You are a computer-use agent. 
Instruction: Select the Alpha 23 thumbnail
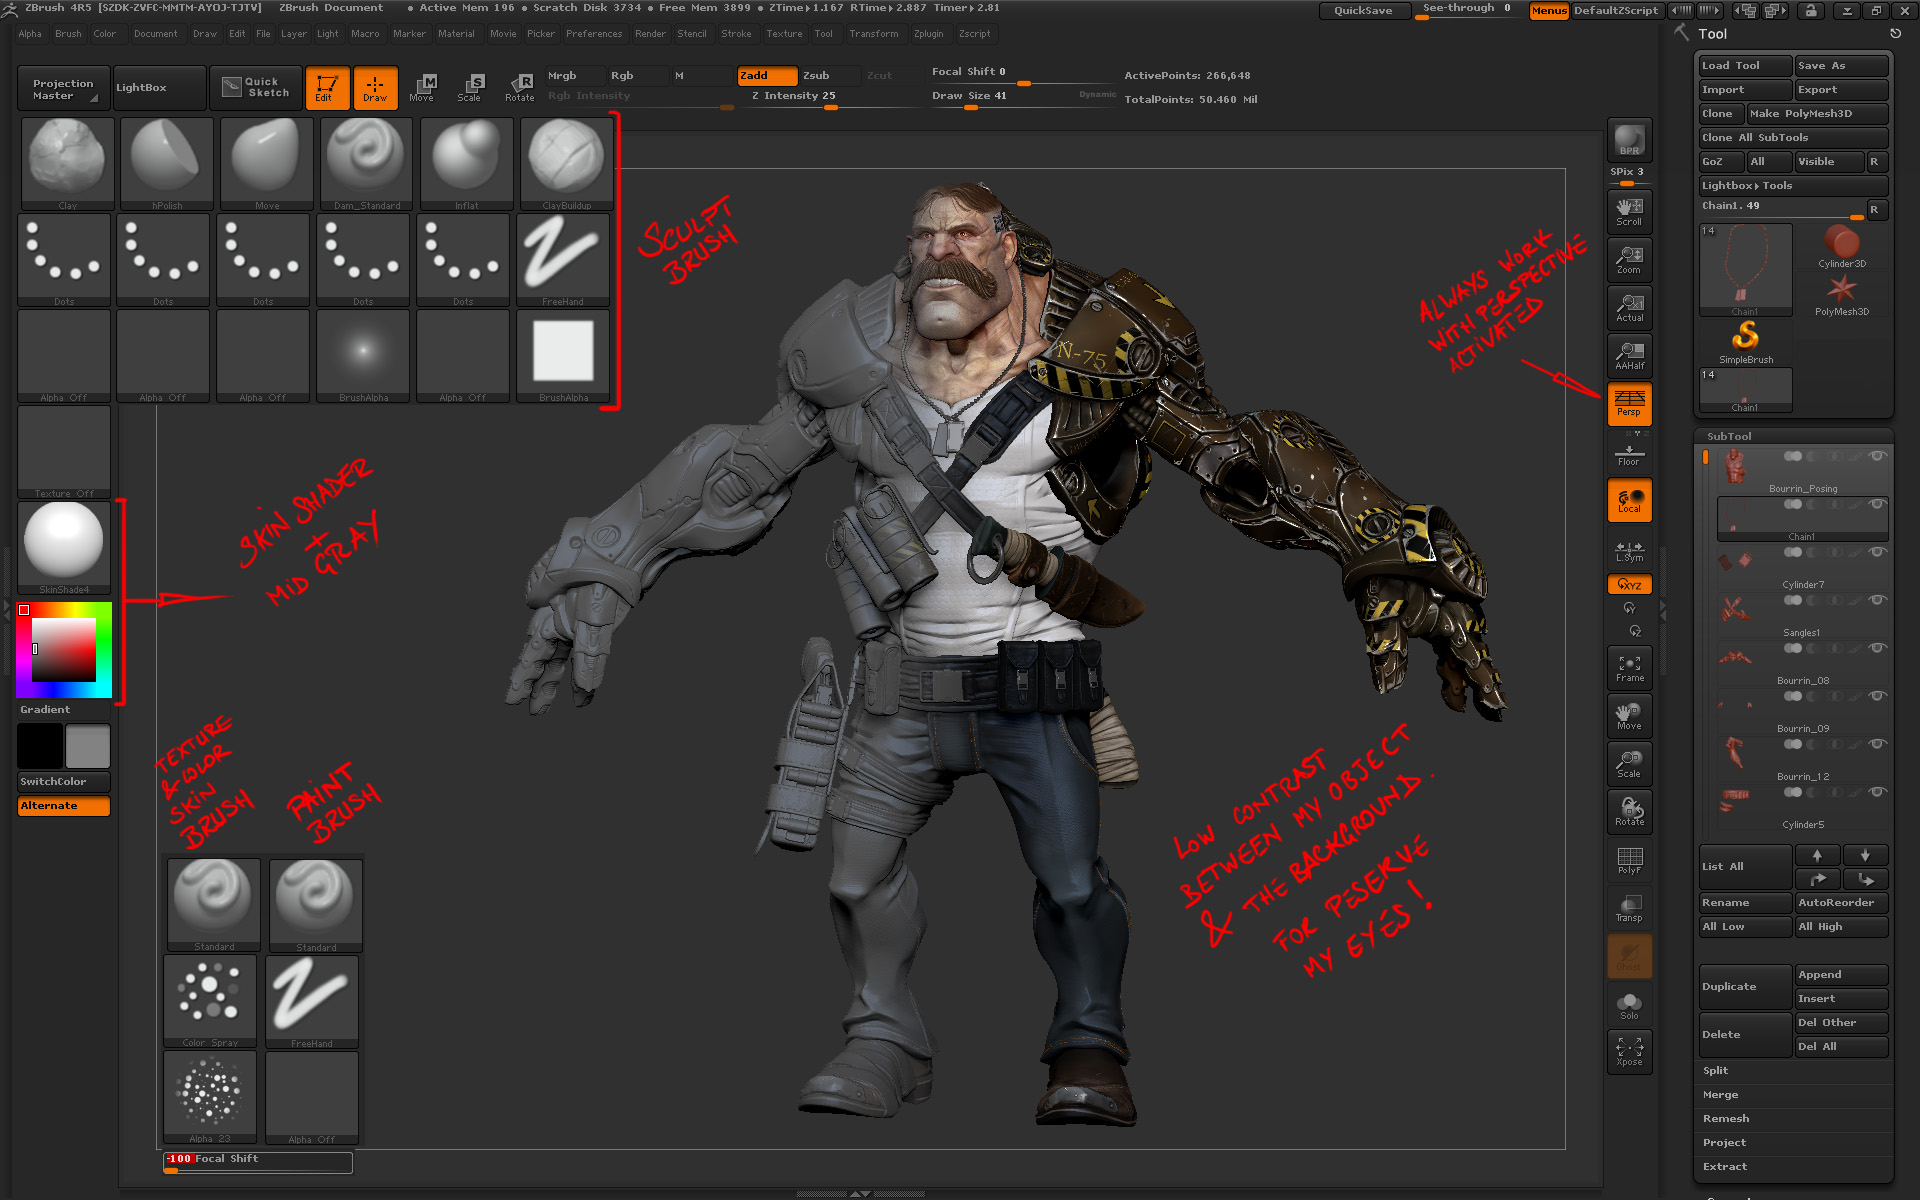210,1097
